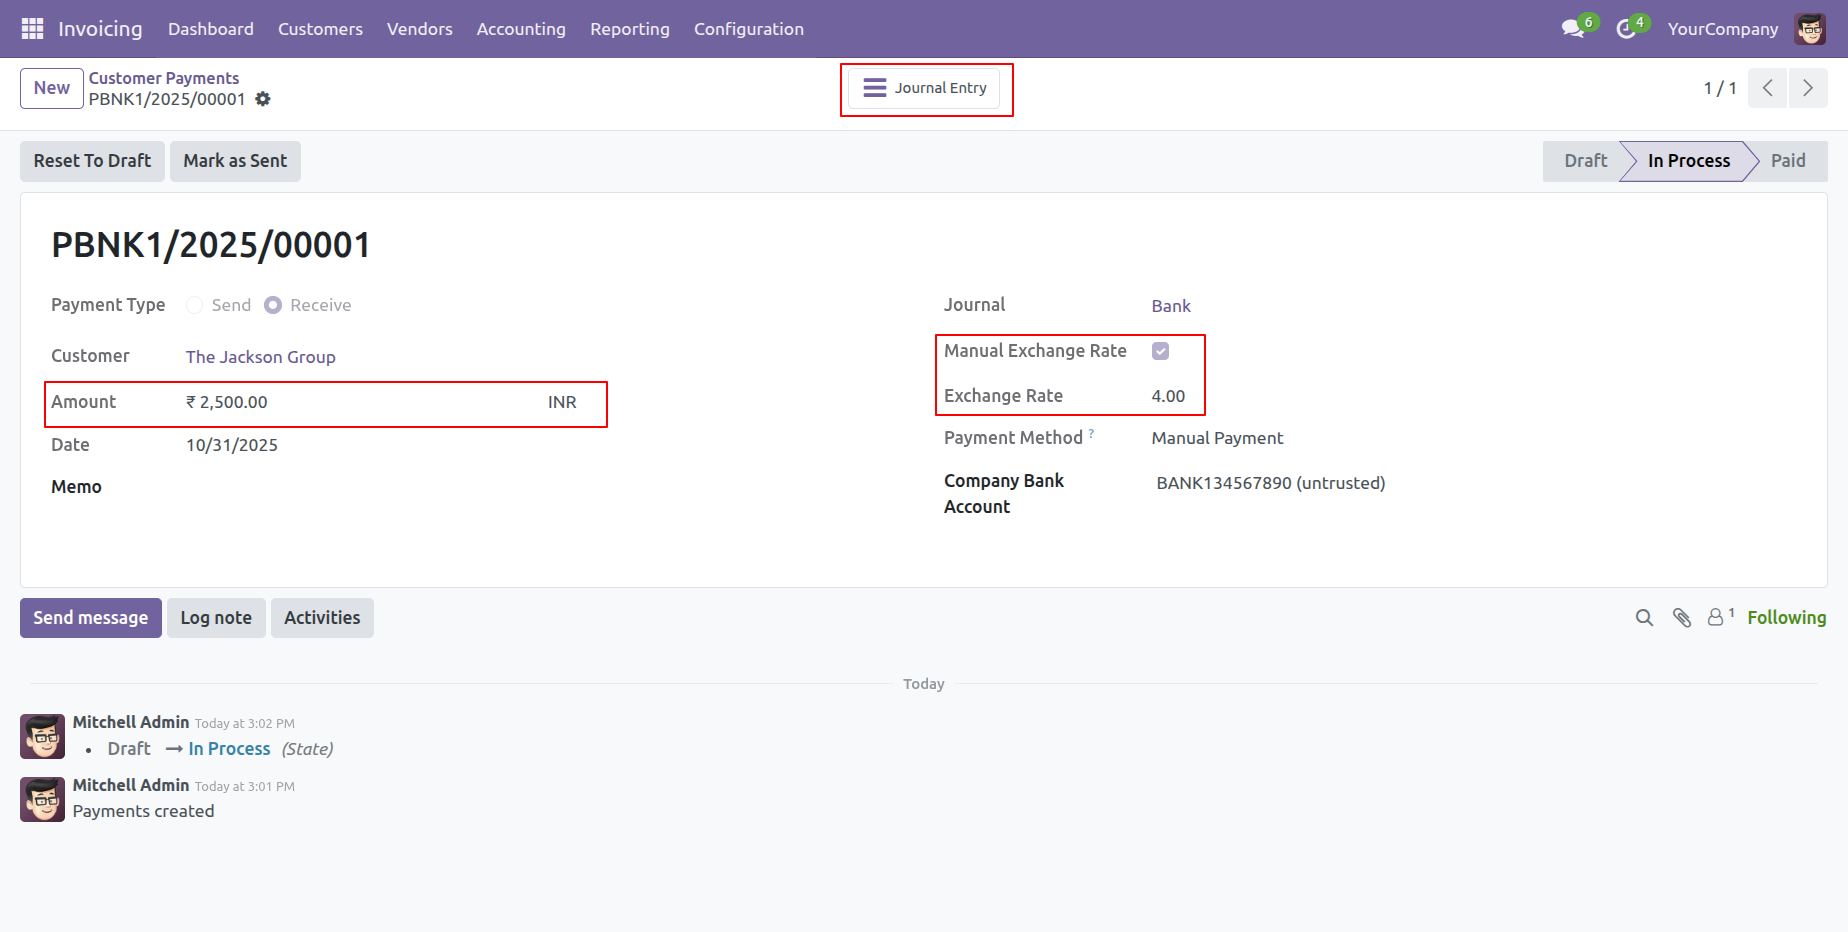The height and width of the screenshot is (932, 1848).
Task: Click the gear icon beside PBNK1/2025/00001
Action: point(263,99)
